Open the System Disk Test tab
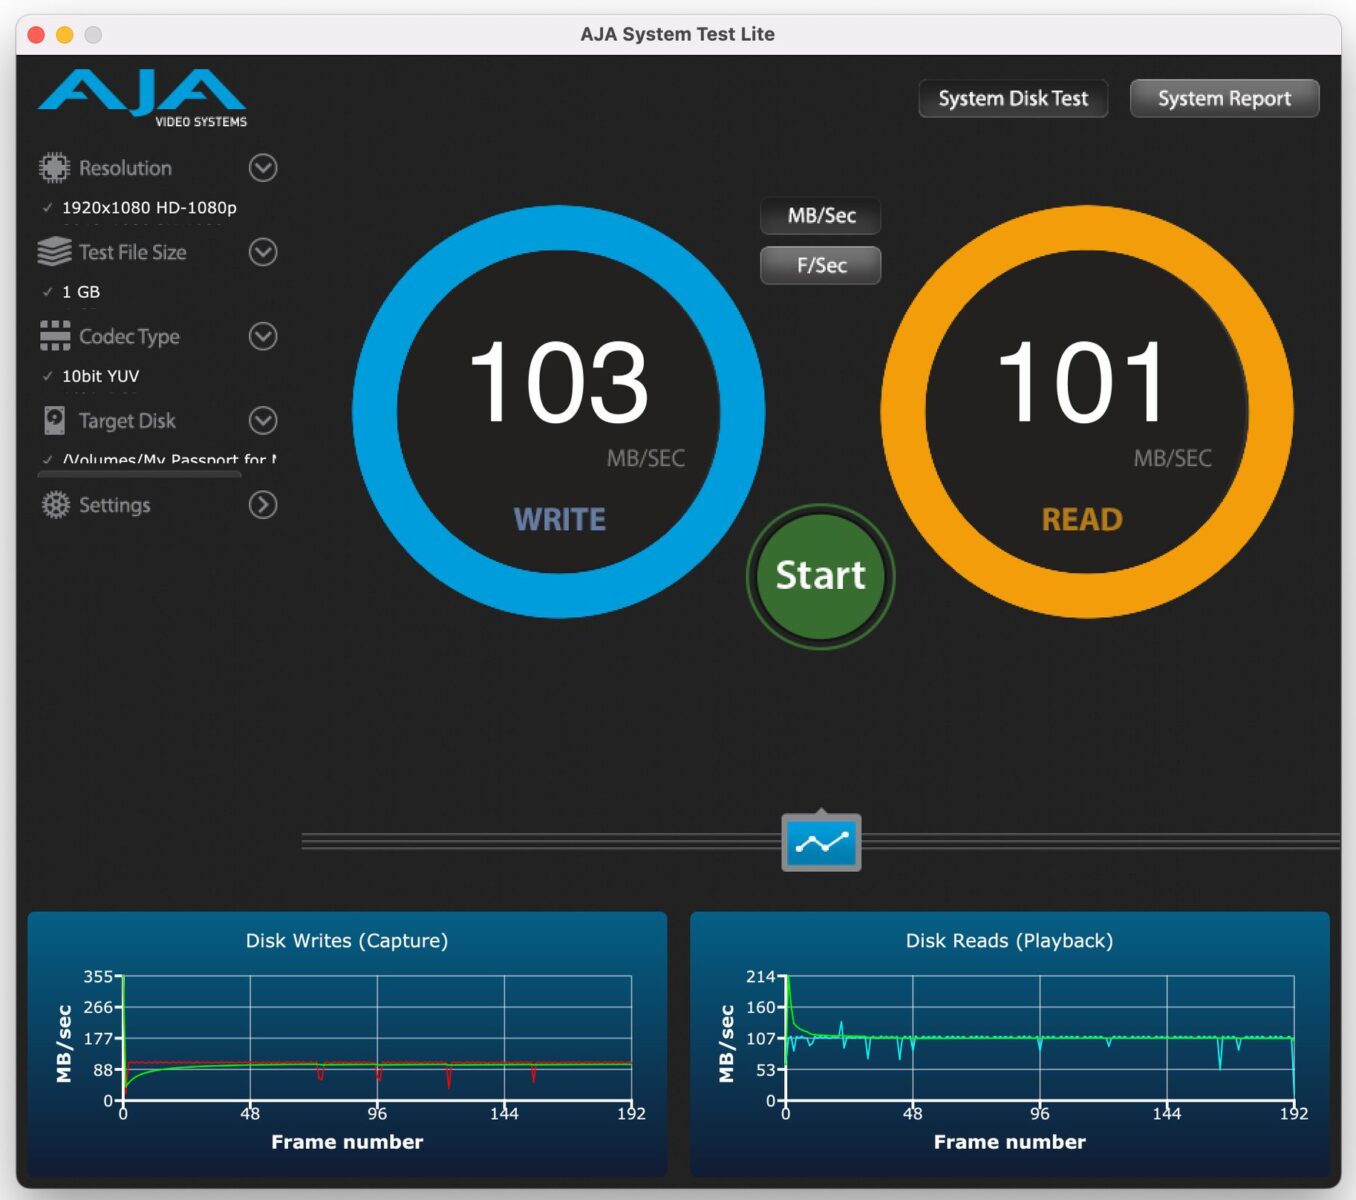Viewport: 1356px width, 1200px height. (x=1013, y=98)
